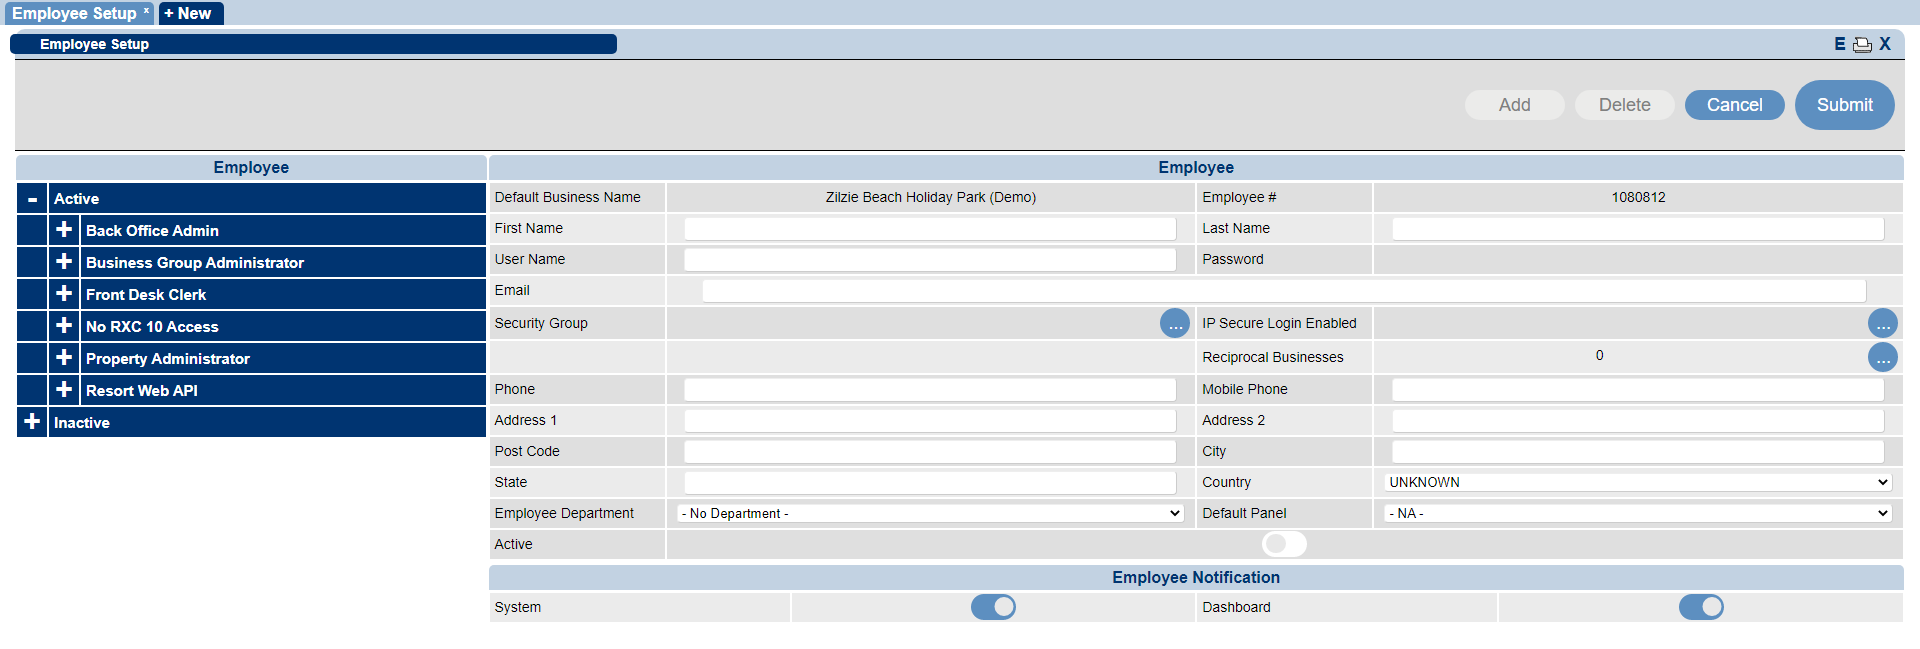Screen dimensions: 1920x649
Task: Focus the Email input field
Action: [x=1284, y=291]
